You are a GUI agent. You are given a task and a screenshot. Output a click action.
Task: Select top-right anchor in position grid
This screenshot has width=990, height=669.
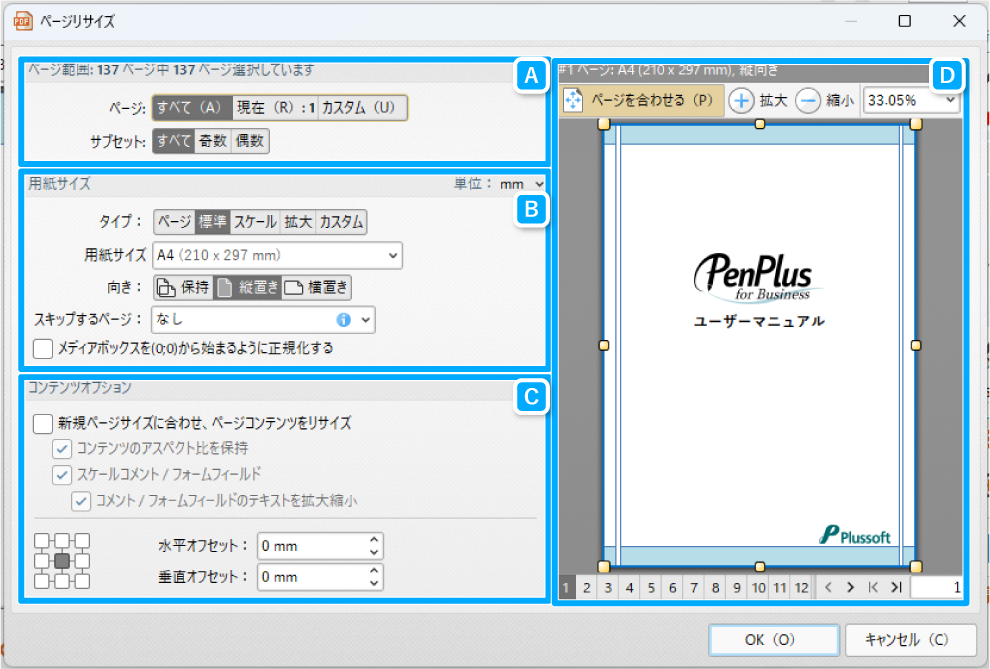(82, 541)
